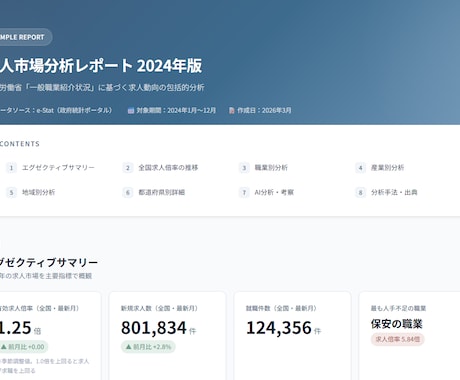The width and height of the screenshot is (460, 380).
Task: Click the 対象期間:2024年1月〜12月 text
Action: click(x=176, y=110)
